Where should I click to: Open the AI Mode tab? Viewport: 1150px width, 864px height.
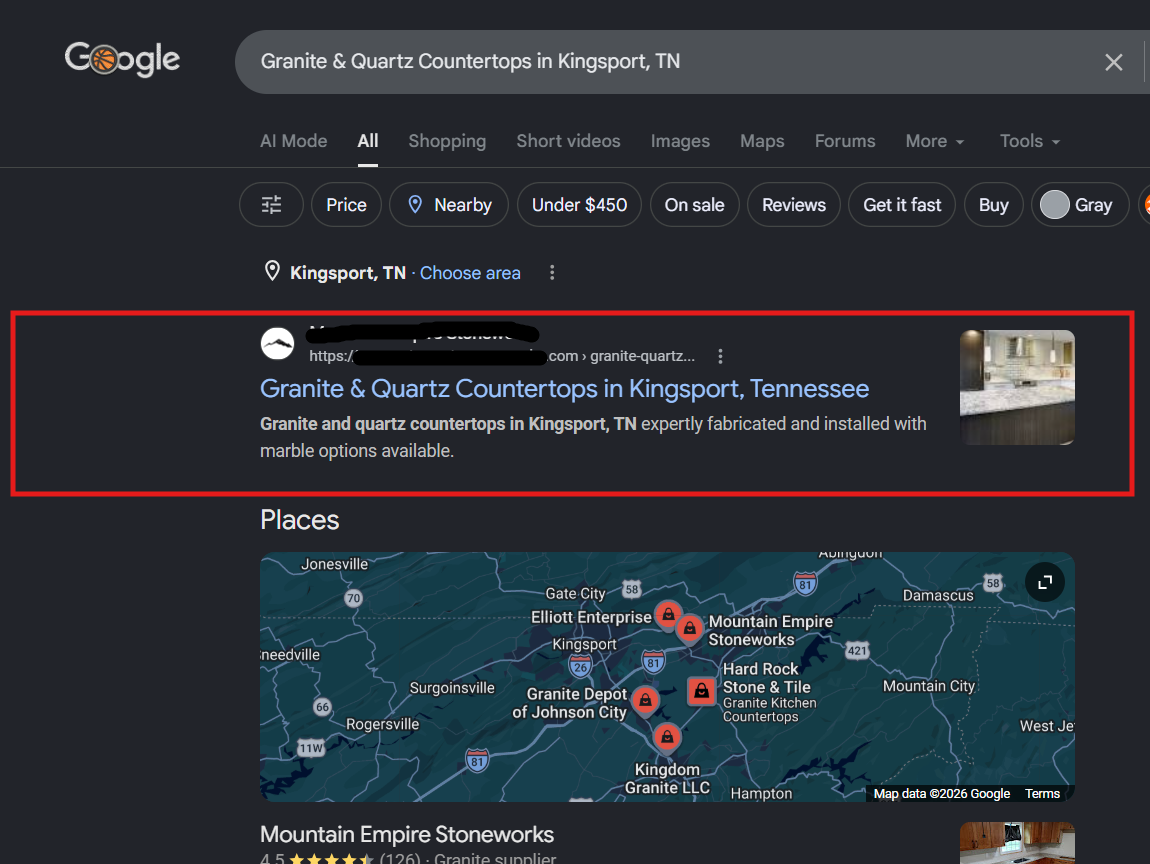click(x=293, y=141)
